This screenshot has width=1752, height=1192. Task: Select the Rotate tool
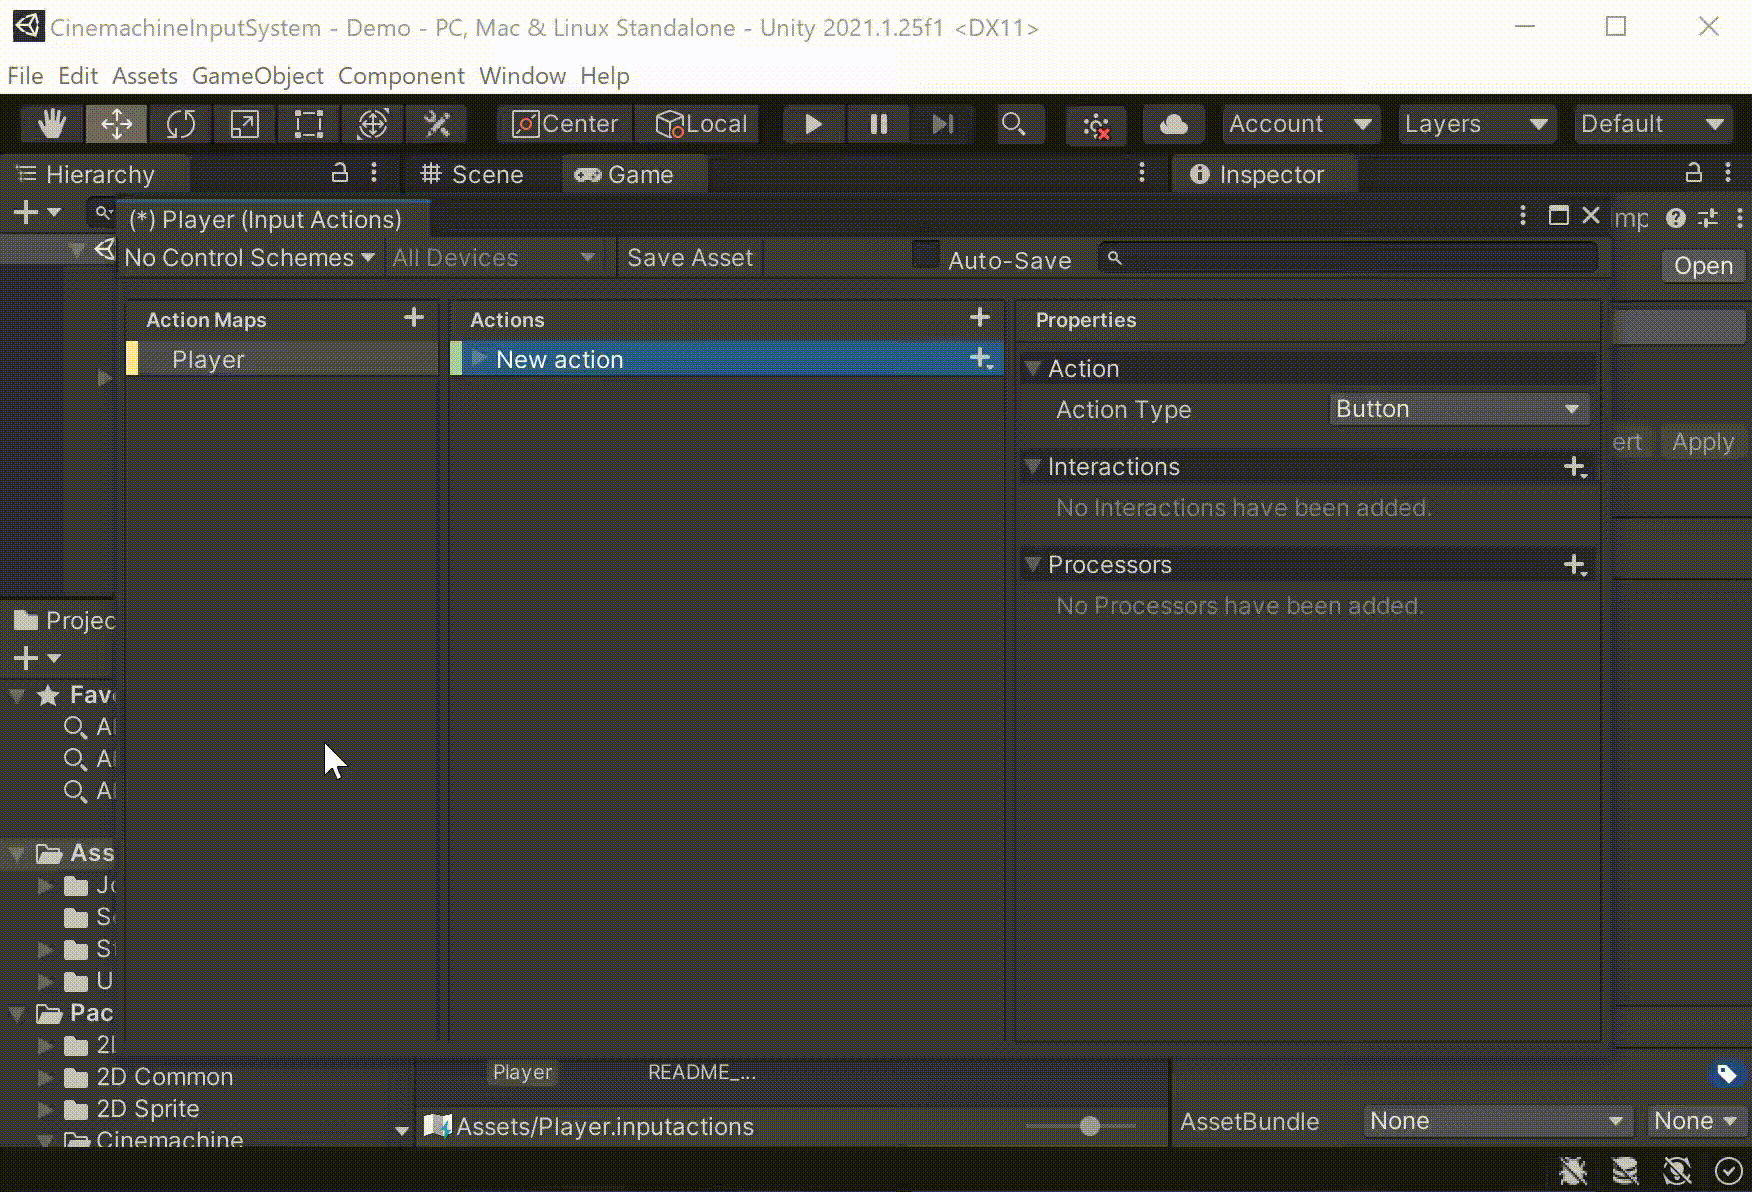(x=181, y=124)
